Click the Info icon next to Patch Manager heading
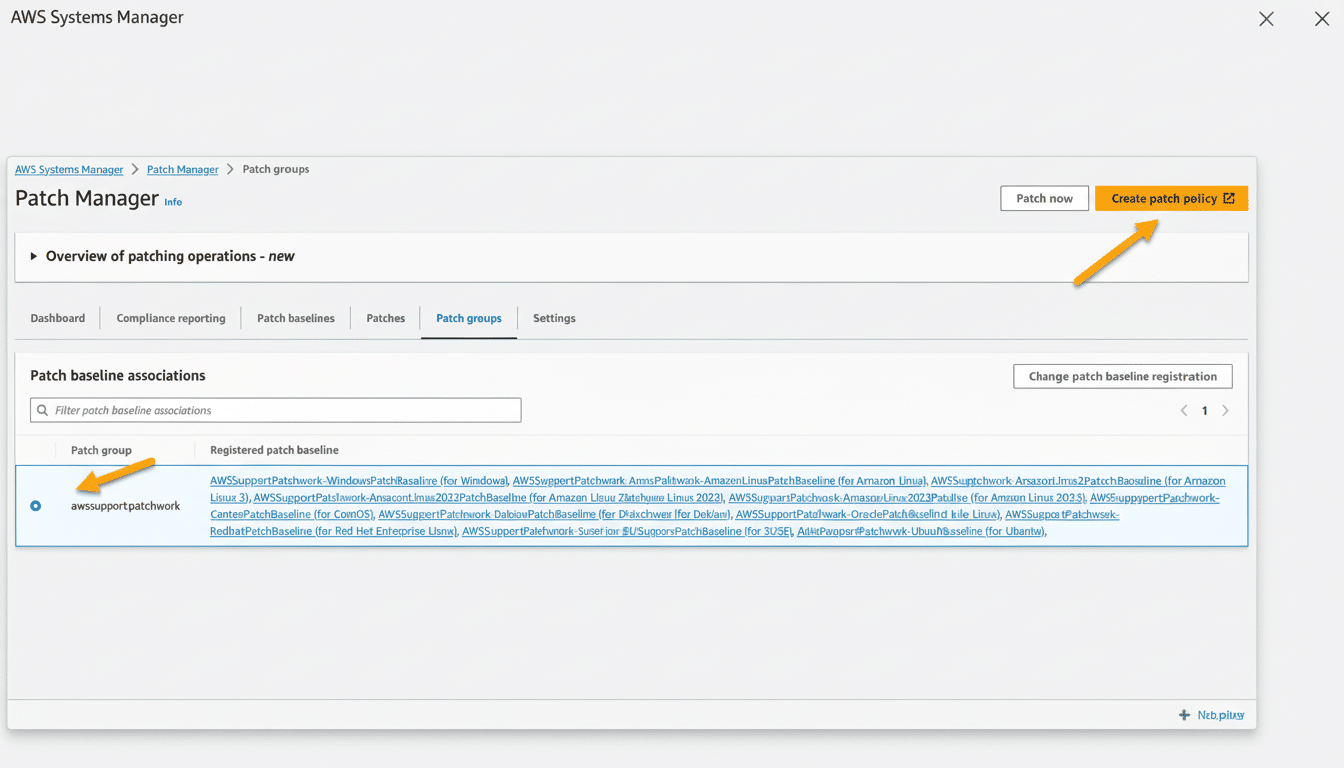The height and width of the screenshot is (768, 1344). coord(172,202)
